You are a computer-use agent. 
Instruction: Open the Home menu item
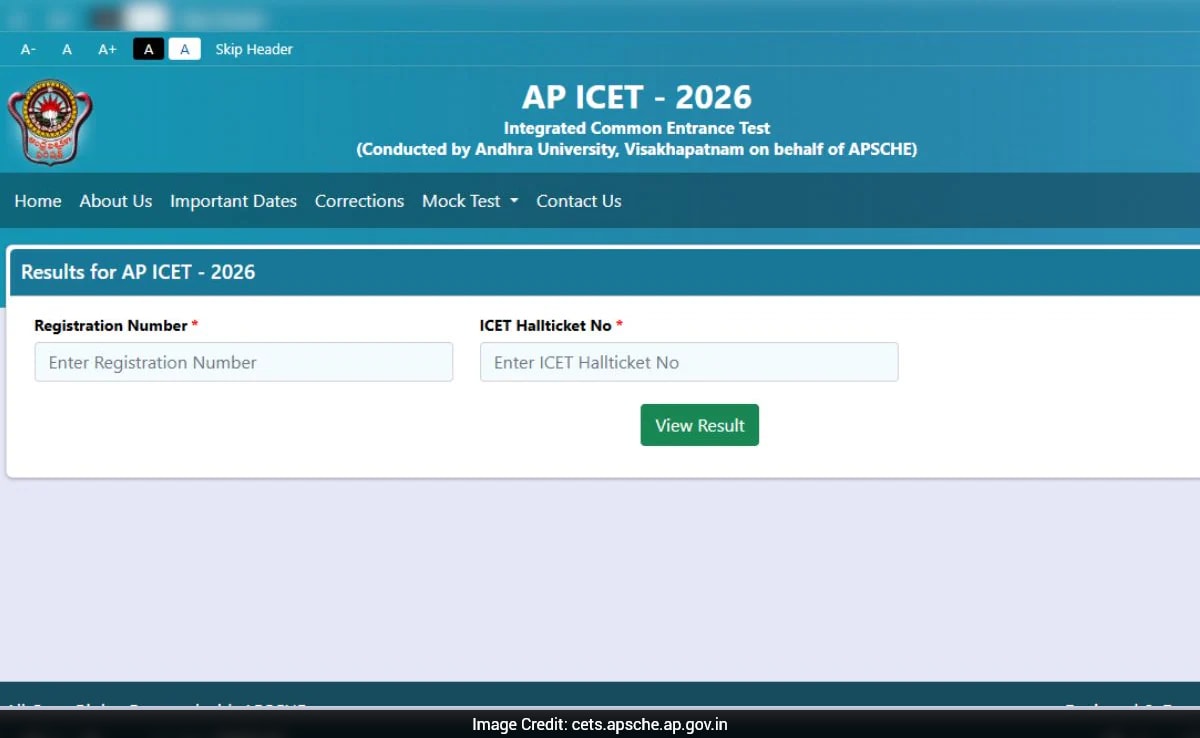[38, 201]
